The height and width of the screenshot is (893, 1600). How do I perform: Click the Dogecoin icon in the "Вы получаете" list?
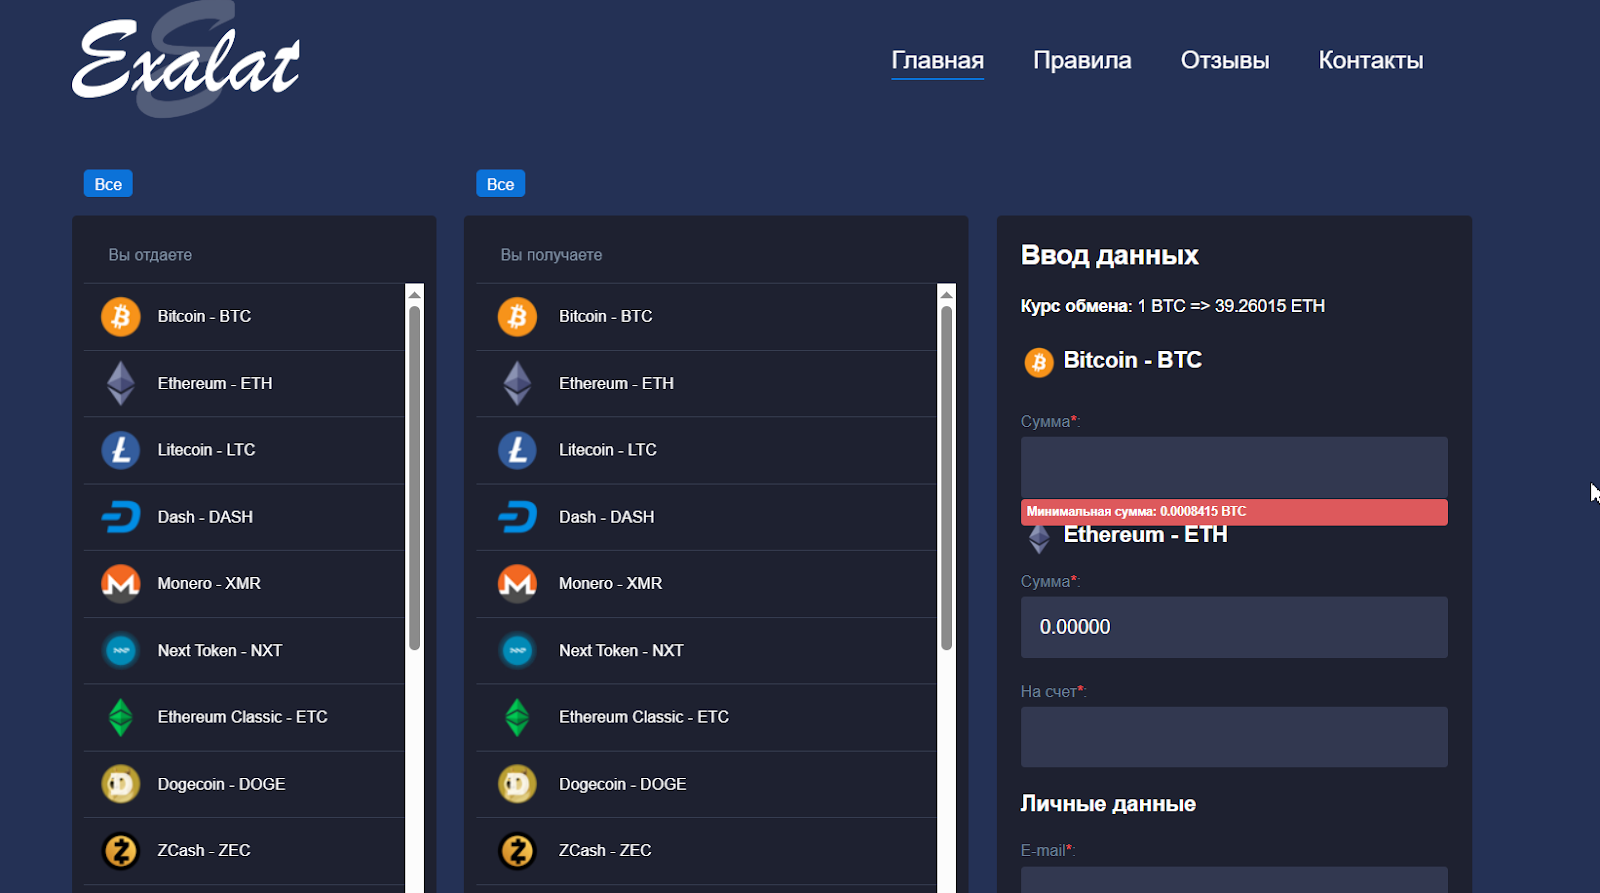517,784
